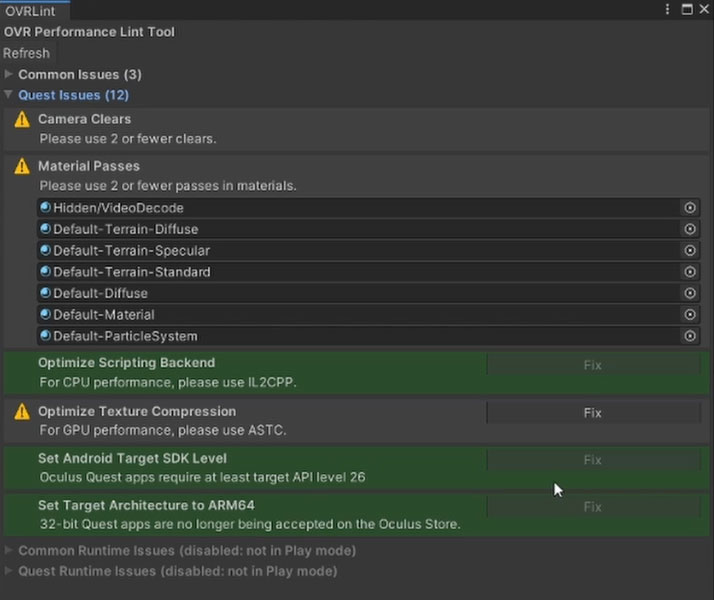Click the Default-Terrain-Diffuse material sphere icon

coord(45,229)
